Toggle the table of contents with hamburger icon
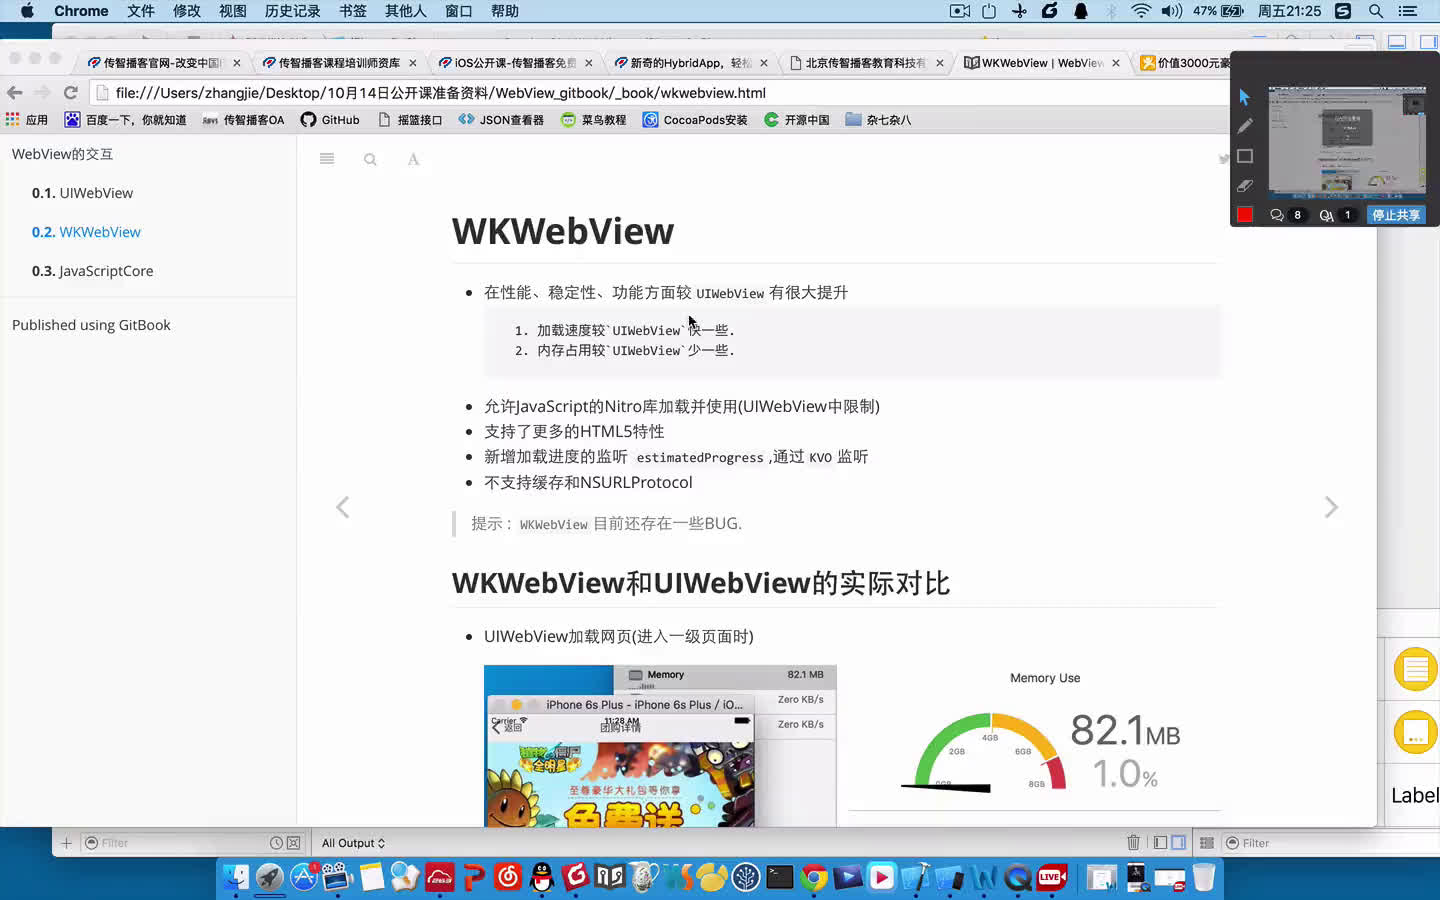Screen dimensions: 1440x900 (327, 158)
